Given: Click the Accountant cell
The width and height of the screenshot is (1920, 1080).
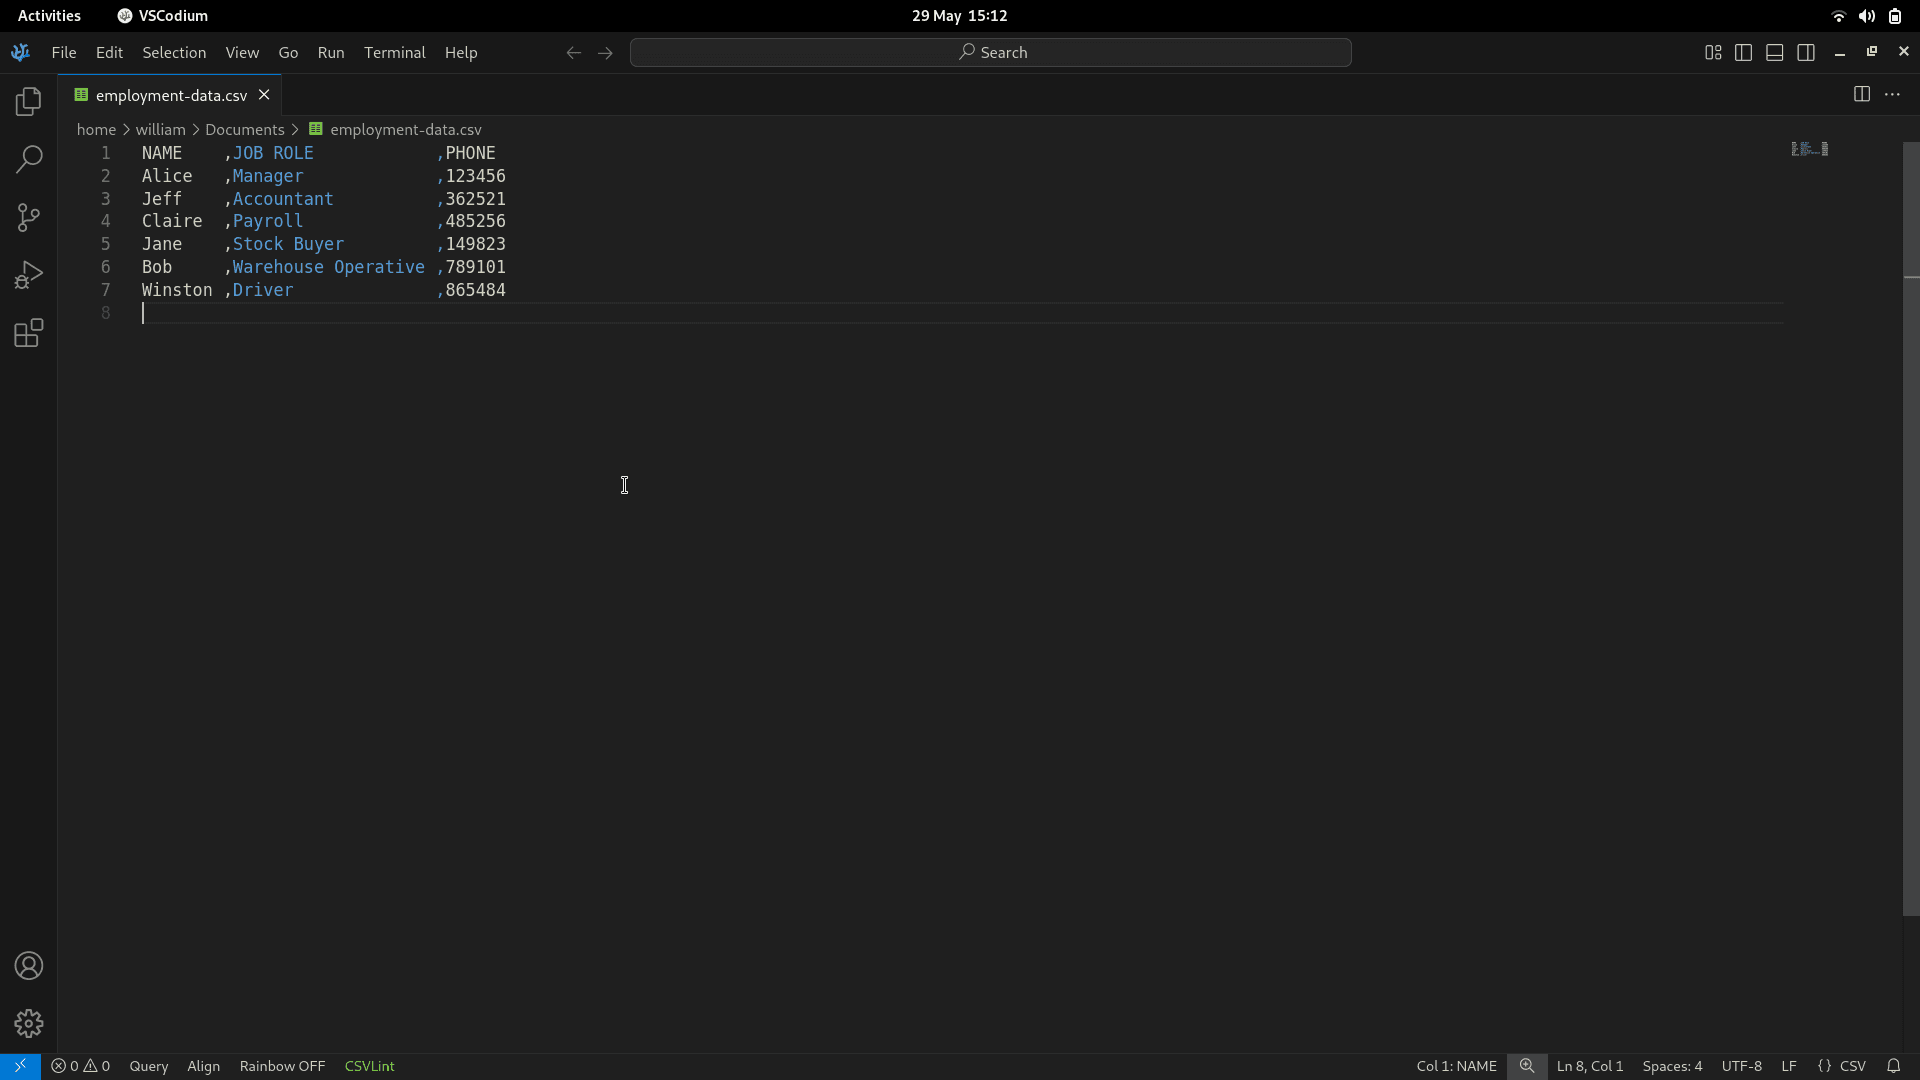Looking at the screenshot, I should click(x=283, y=199).
